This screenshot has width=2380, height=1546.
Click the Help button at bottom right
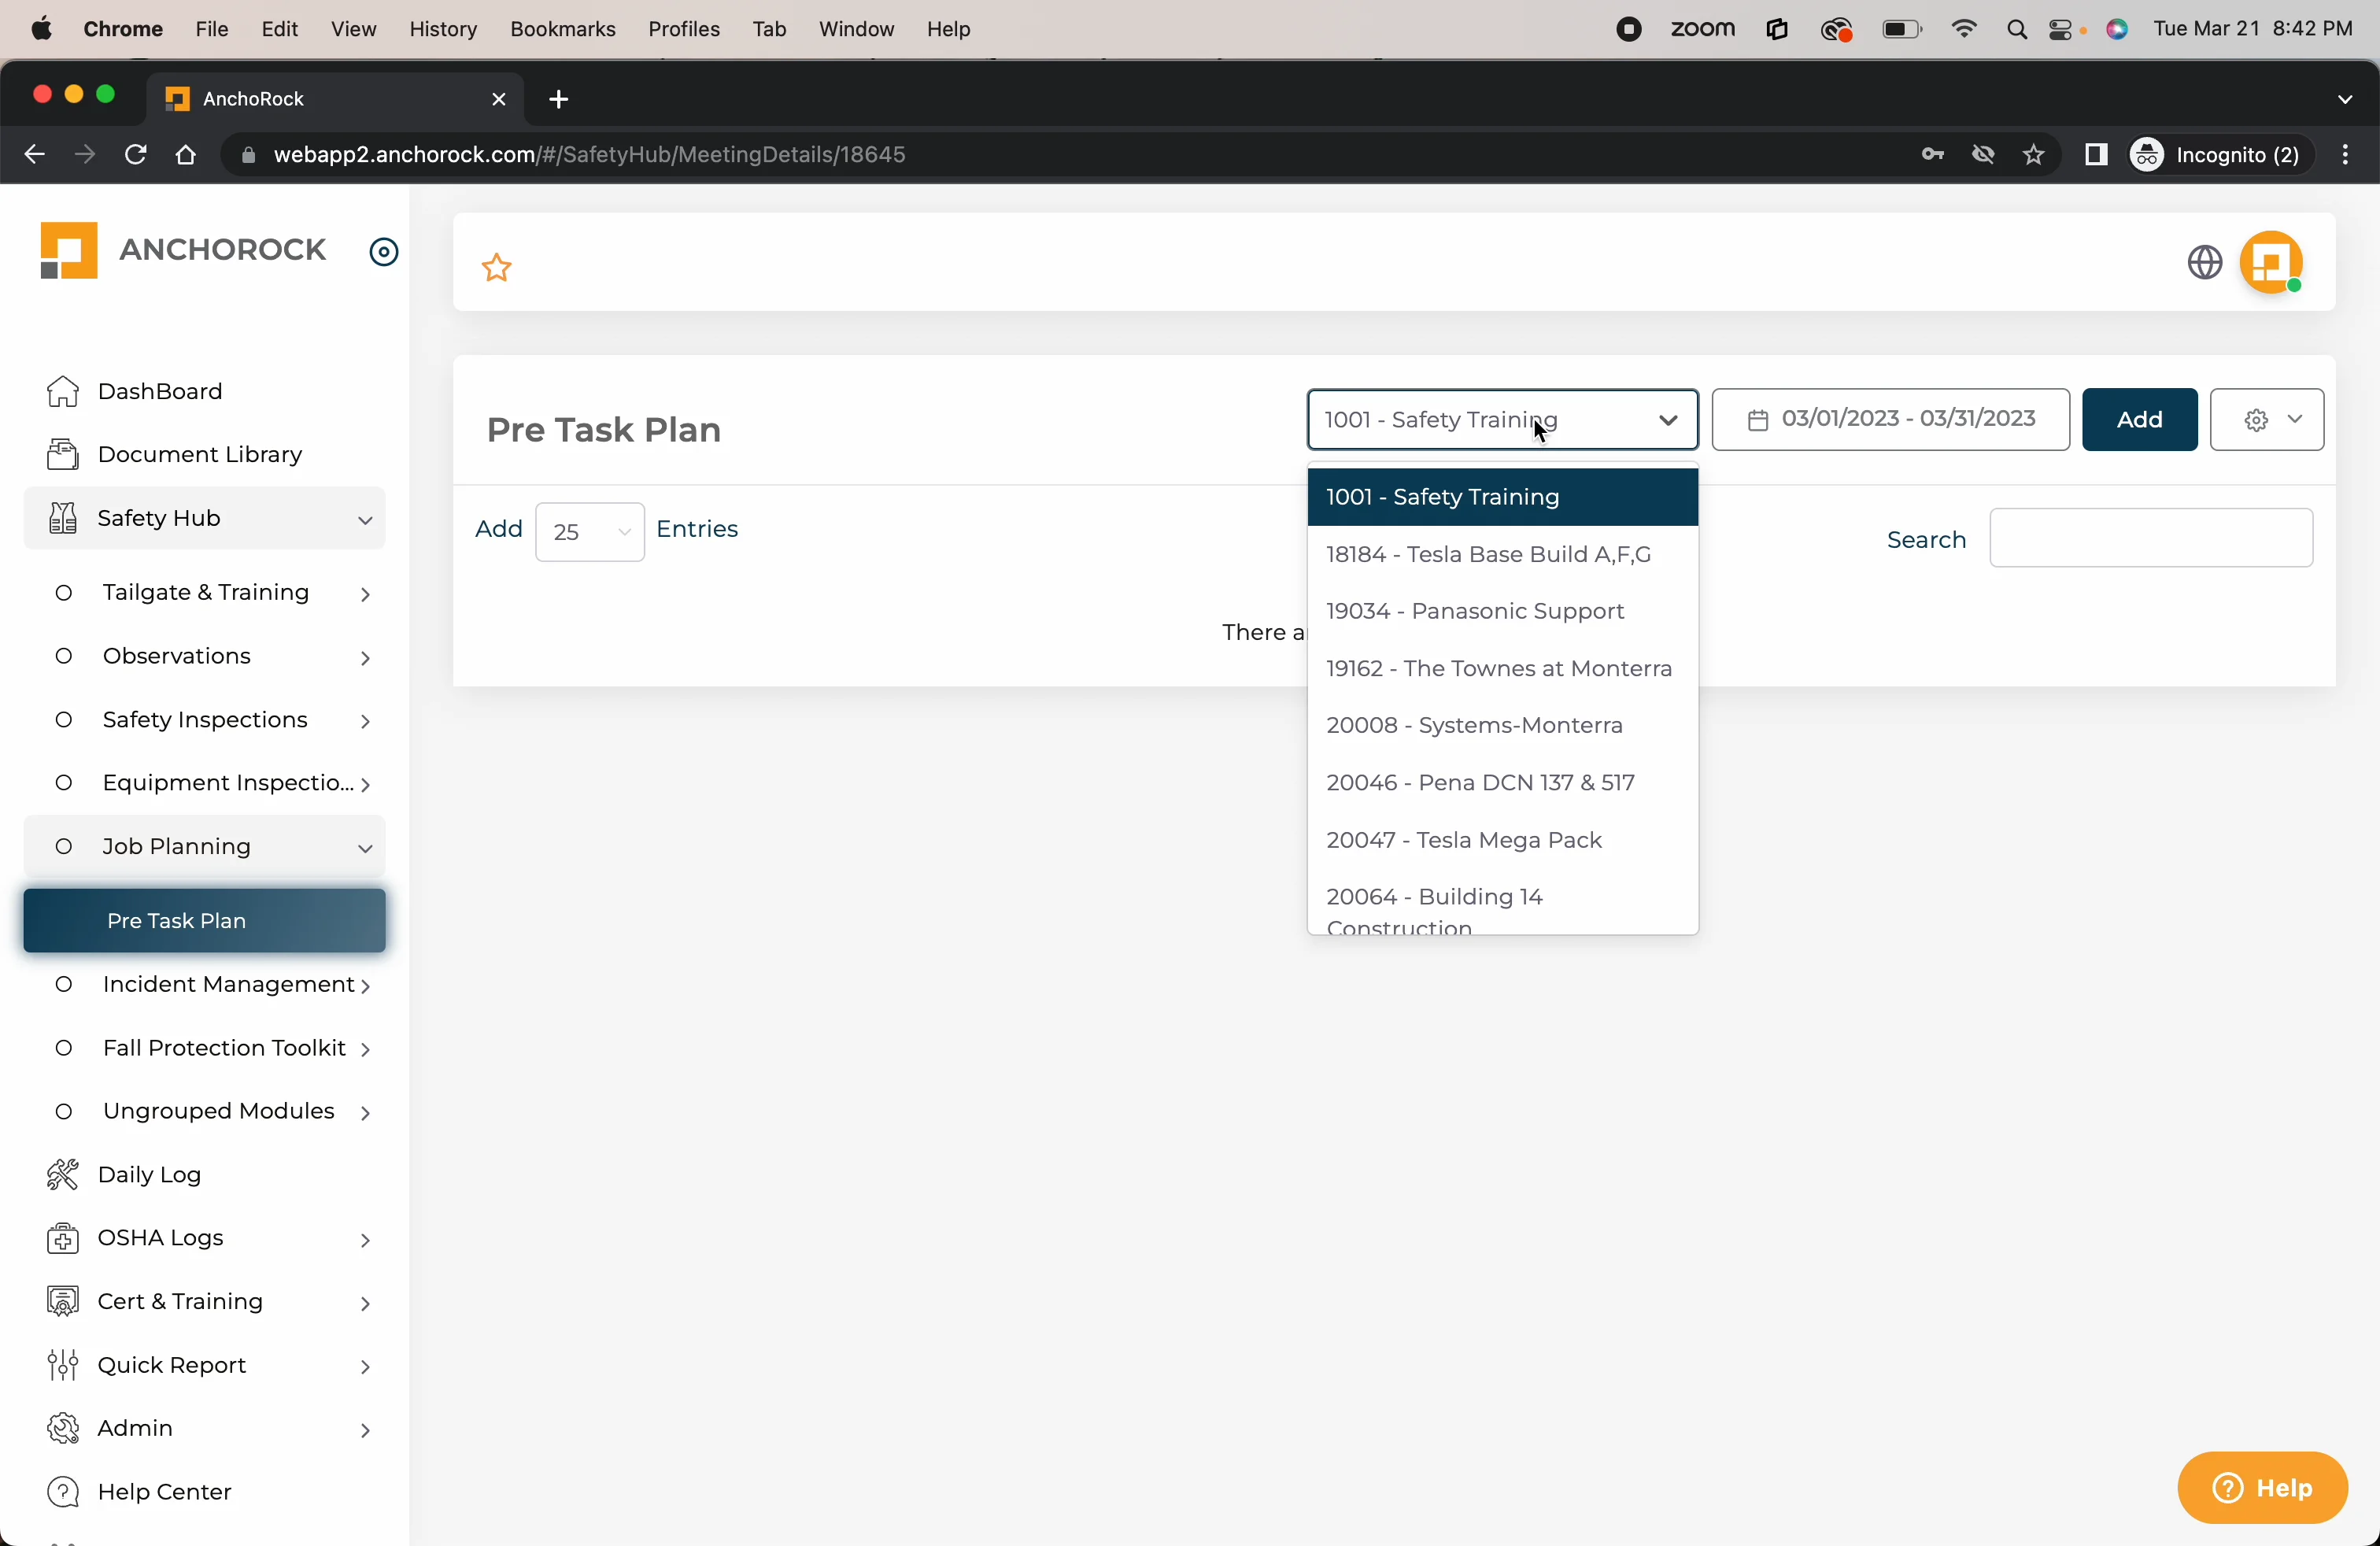point(2262,1487)
